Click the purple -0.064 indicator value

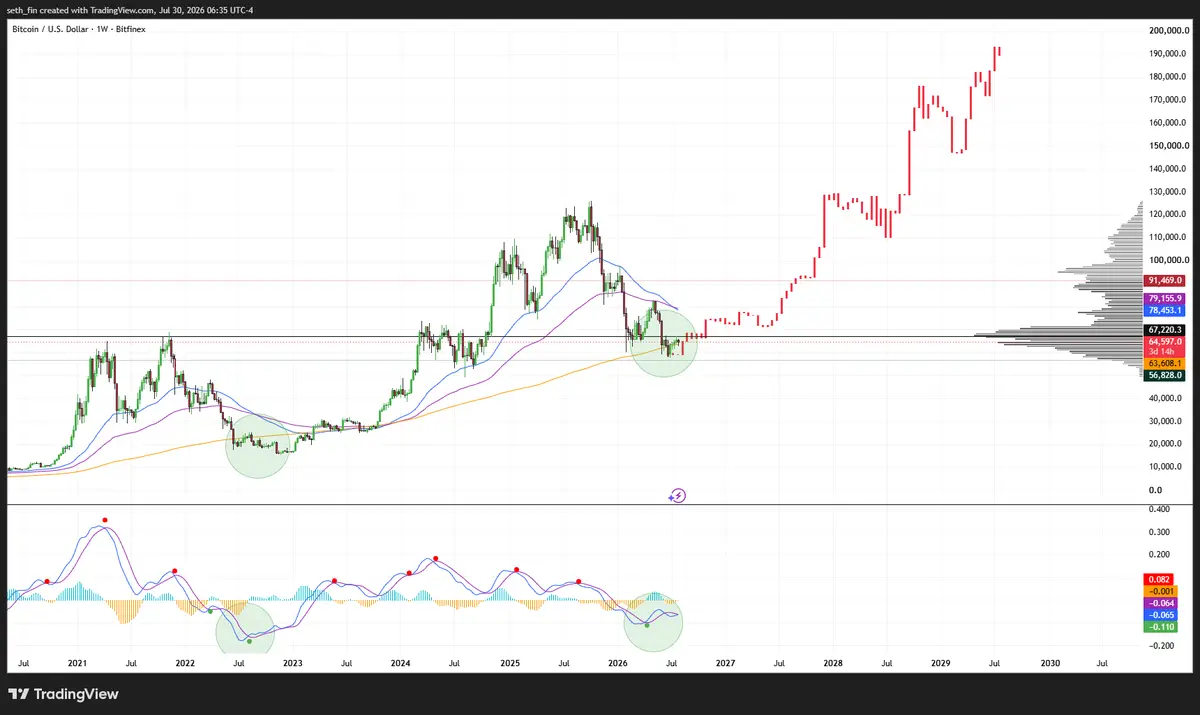tap(1162, 603)
